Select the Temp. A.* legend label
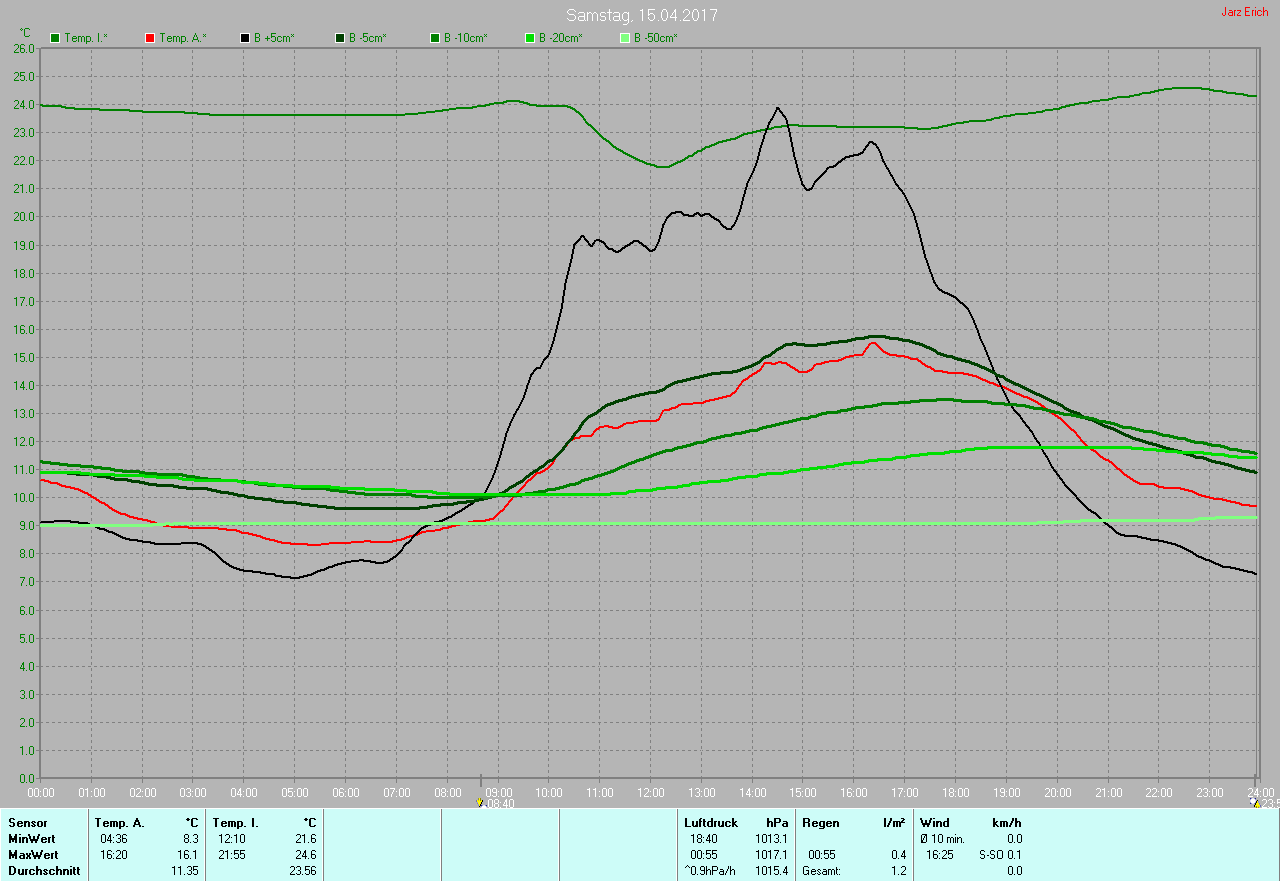1280x881 pixels. tap(182, 38)
